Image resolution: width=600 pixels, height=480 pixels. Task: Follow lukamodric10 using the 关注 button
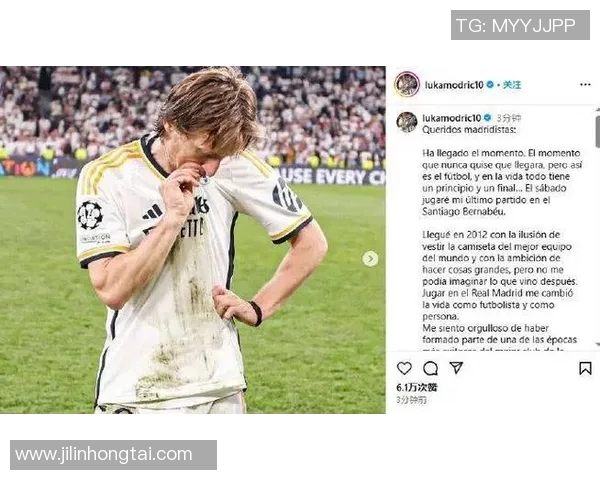tap(512, 85)
